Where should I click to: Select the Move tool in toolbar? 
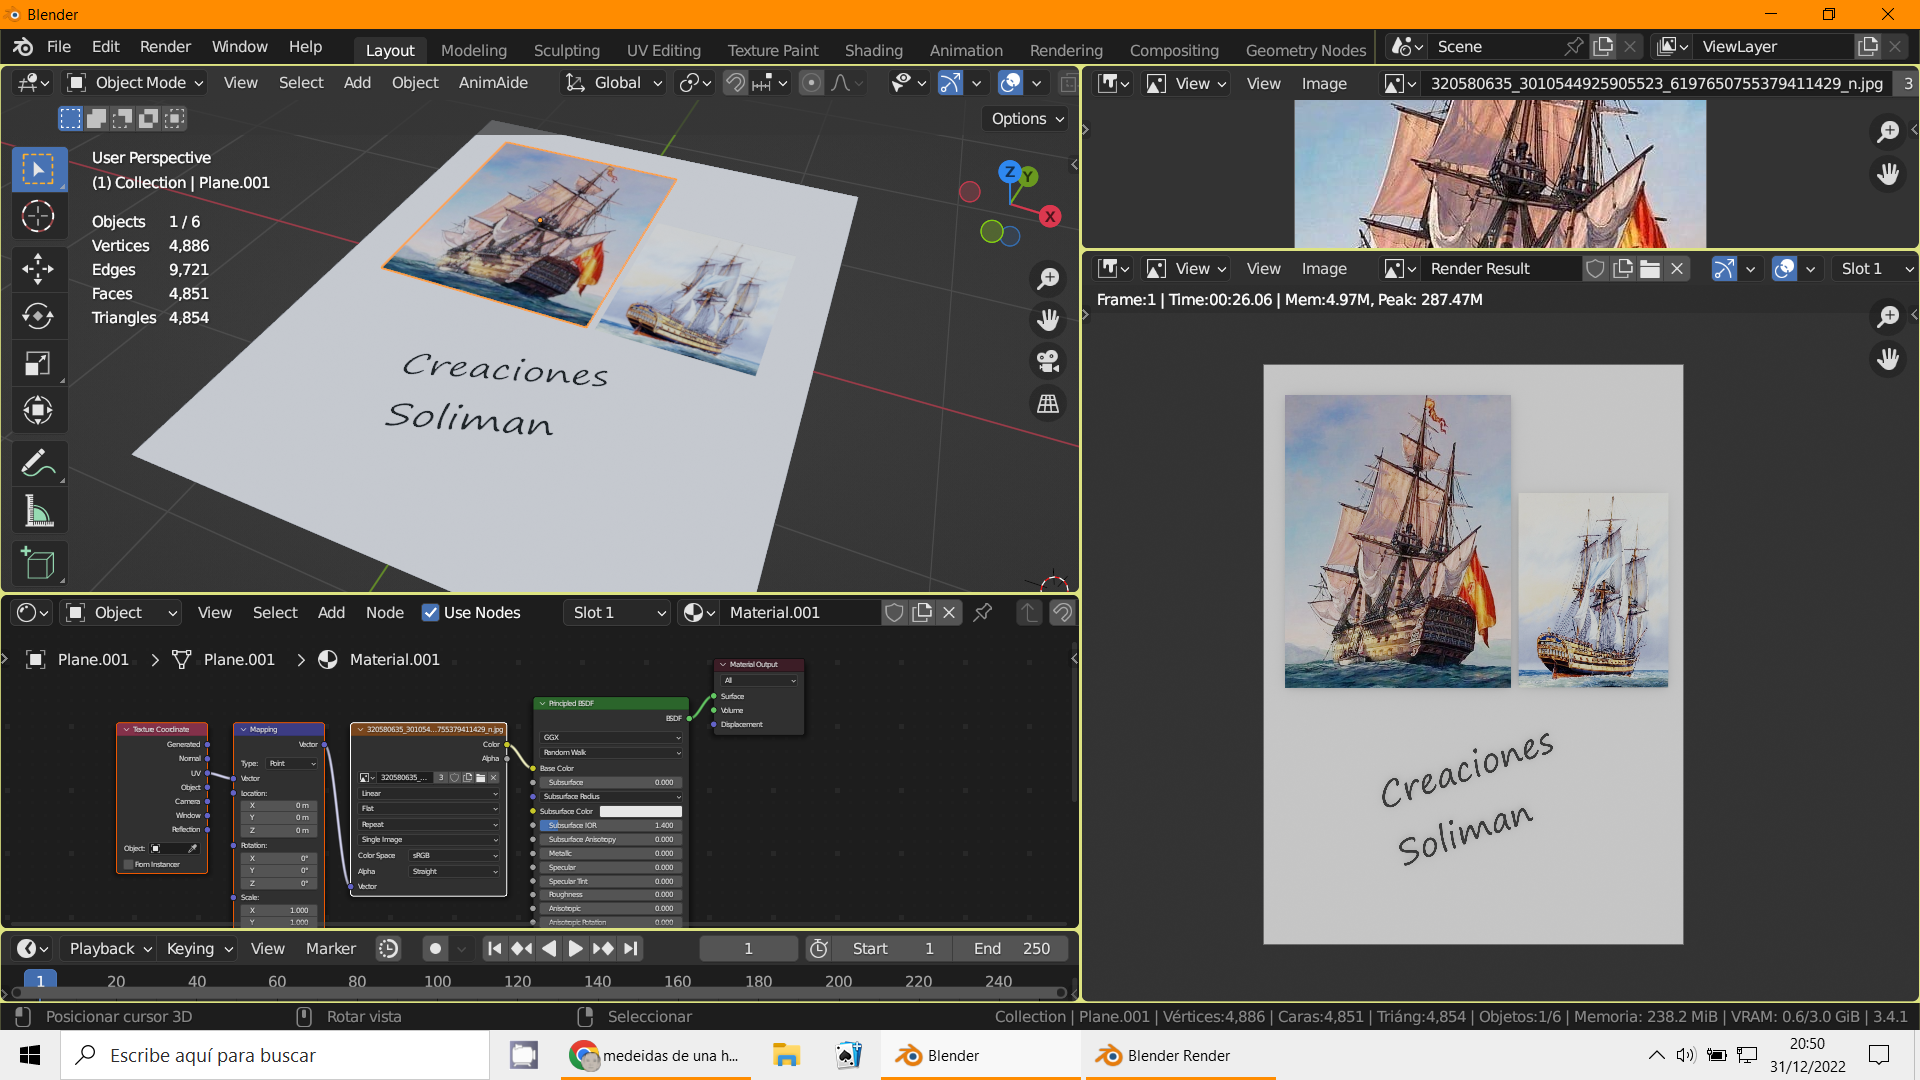point(38,268)
